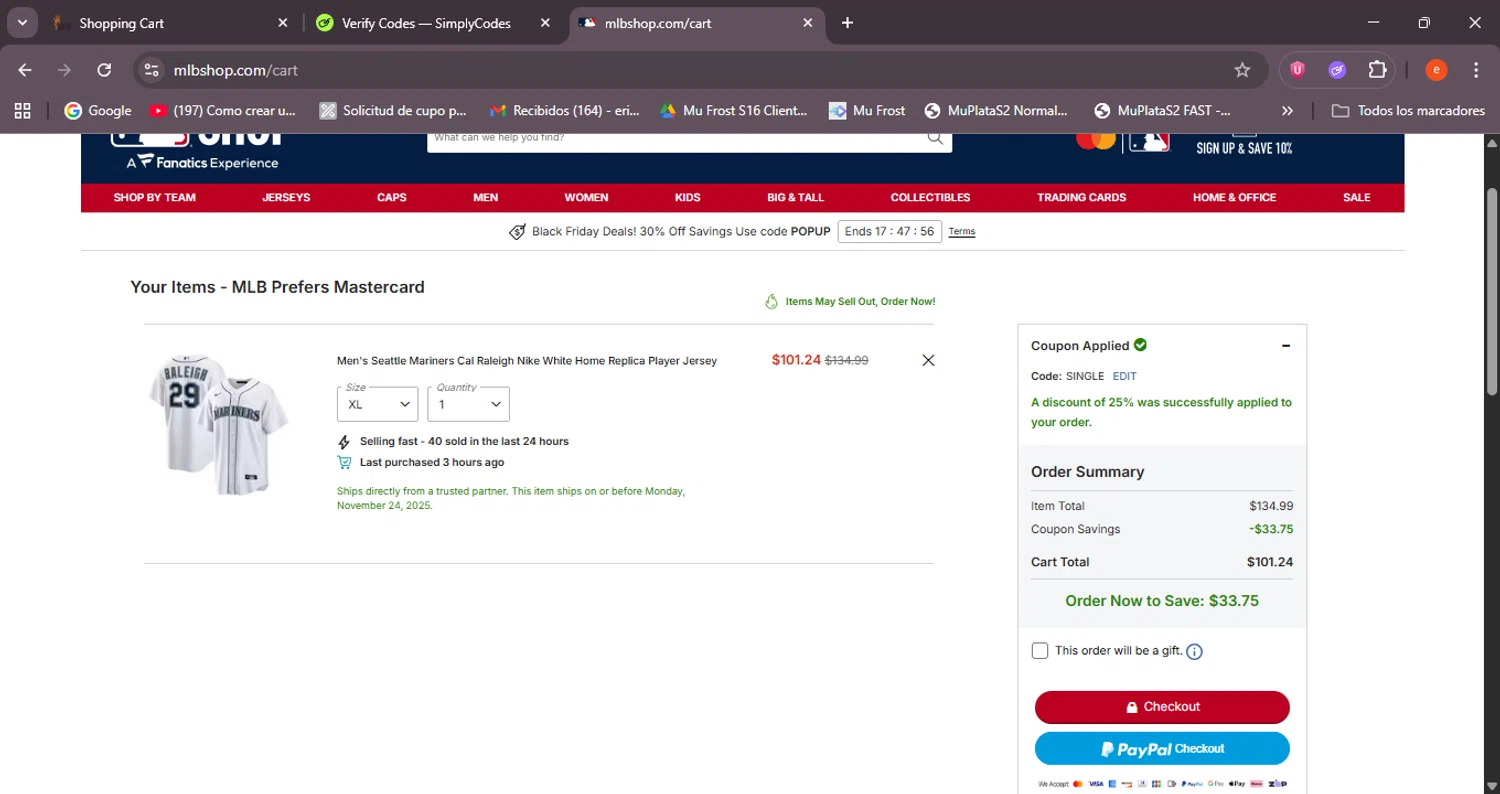This screenshot has height=794, width=1500.
Task: Open Home & Office menu
Action: click(1234, 197)
